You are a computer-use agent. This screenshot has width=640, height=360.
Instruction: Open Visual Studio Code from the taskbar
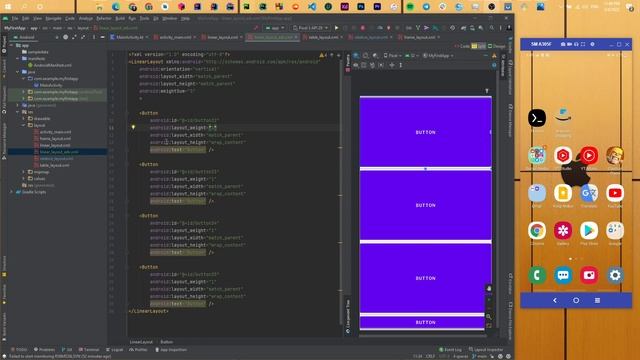tap(312, 7)
